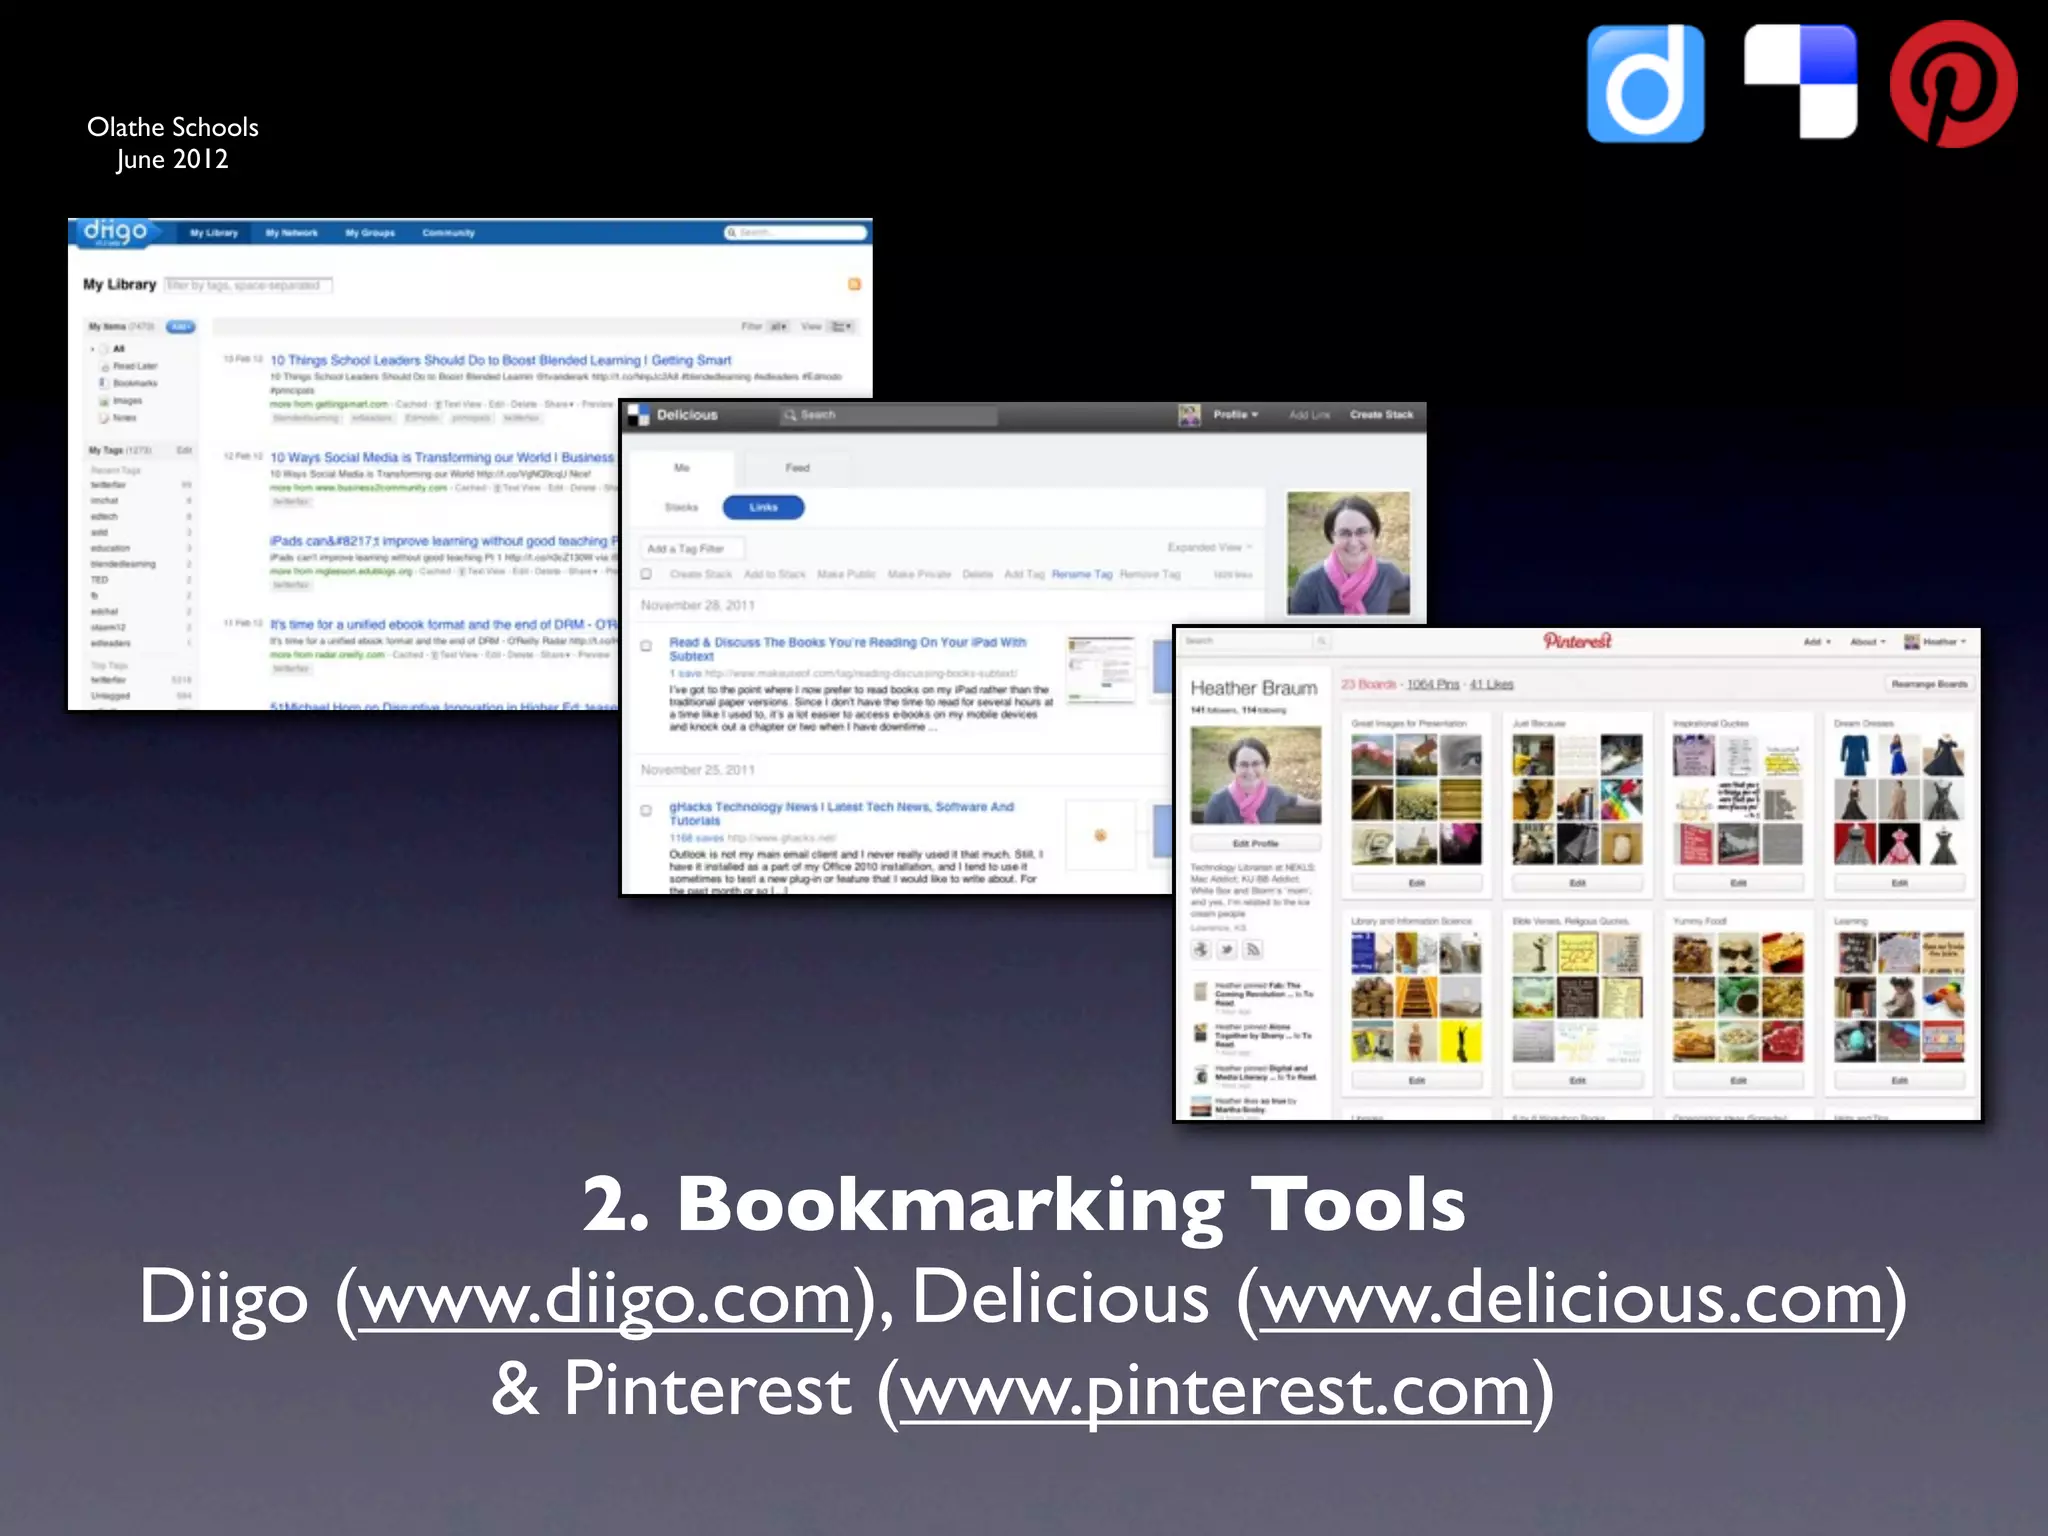Open the Expanded View dropdown in Delicious
Image resolution: width=2048 pixels, height=1536 pixels.
[x=1209, y=547]
